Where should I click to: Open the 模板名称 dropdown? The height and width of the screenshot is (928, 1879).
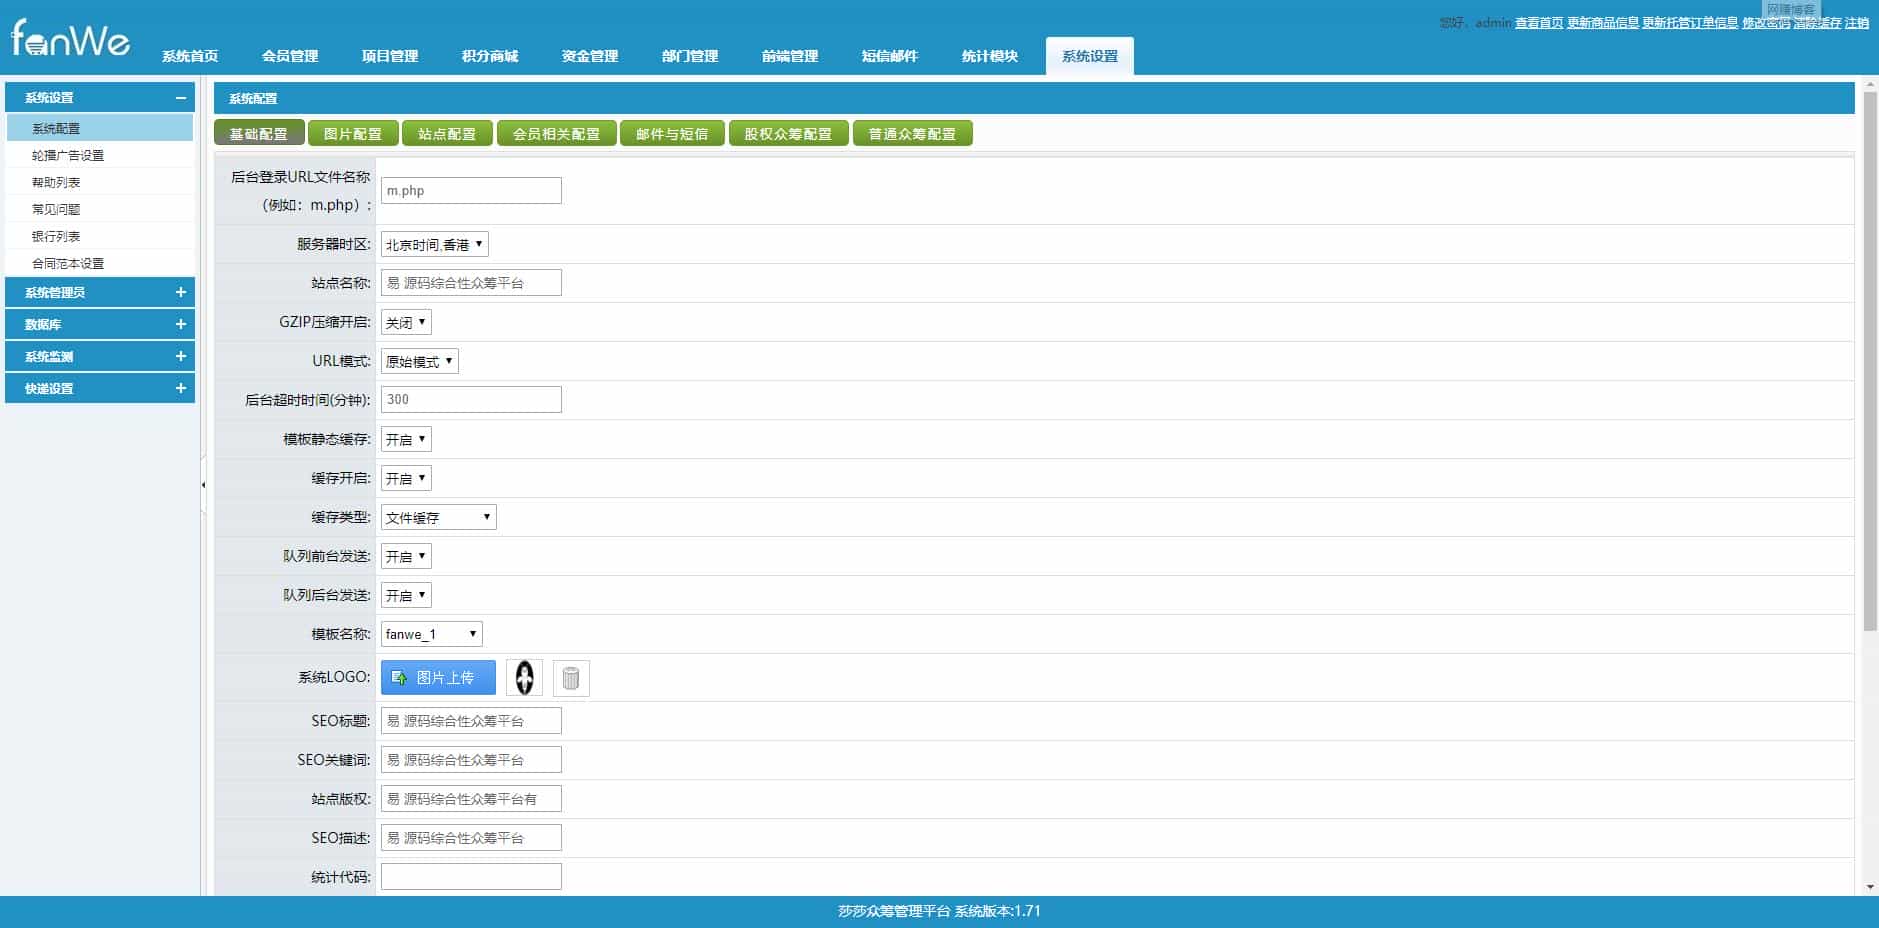(x=432, y=634)
